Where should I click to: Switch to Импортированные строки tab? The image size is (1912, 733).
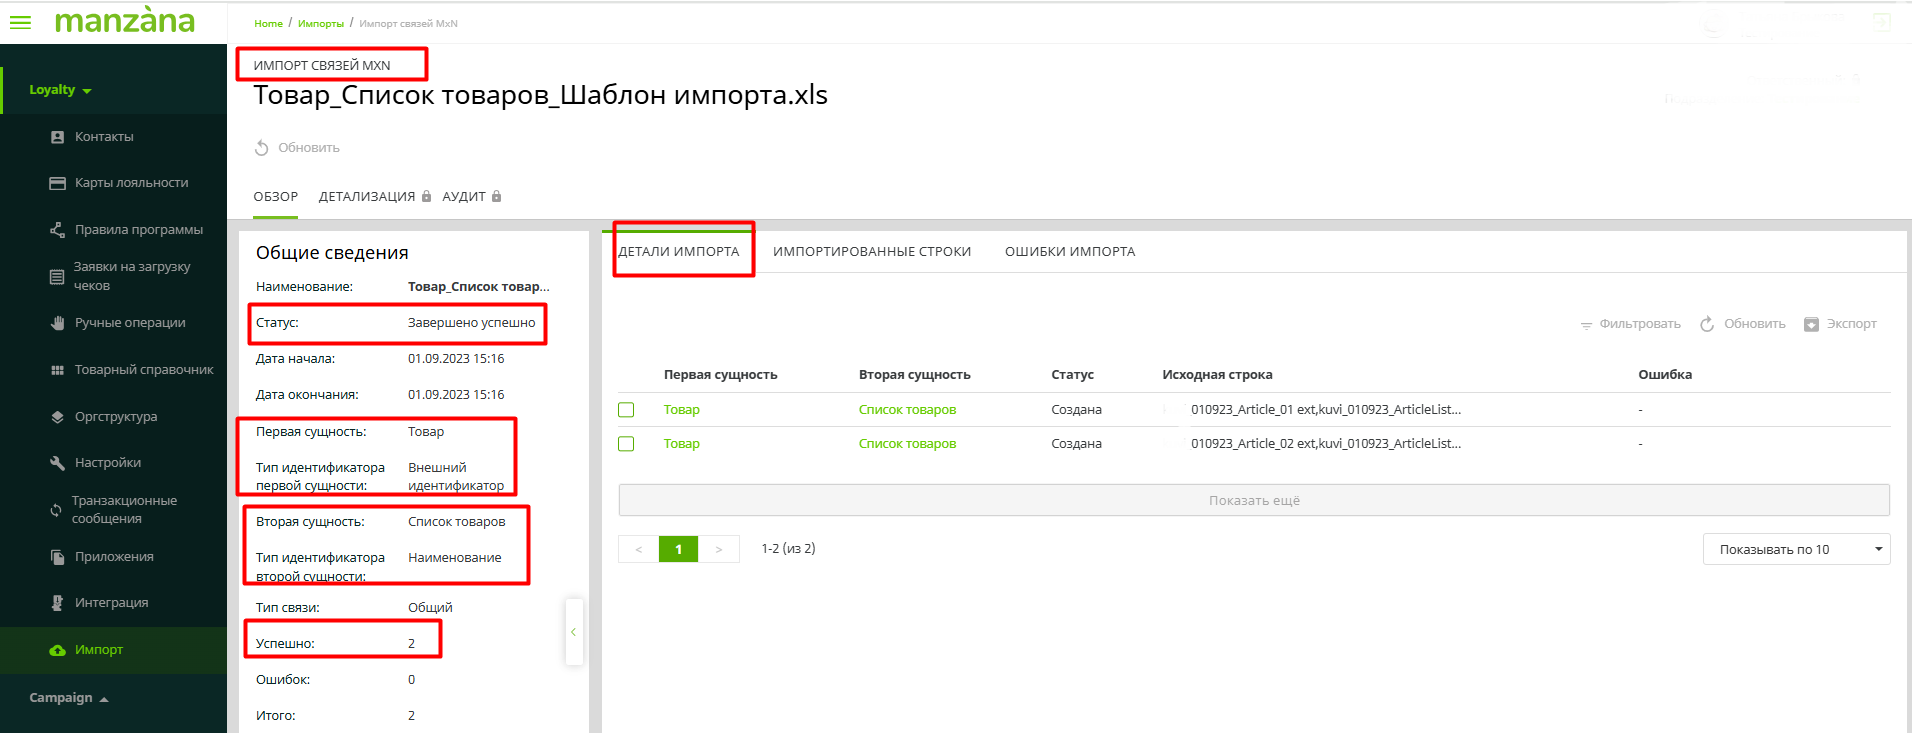pyautogui.click(x=871, y=252)
